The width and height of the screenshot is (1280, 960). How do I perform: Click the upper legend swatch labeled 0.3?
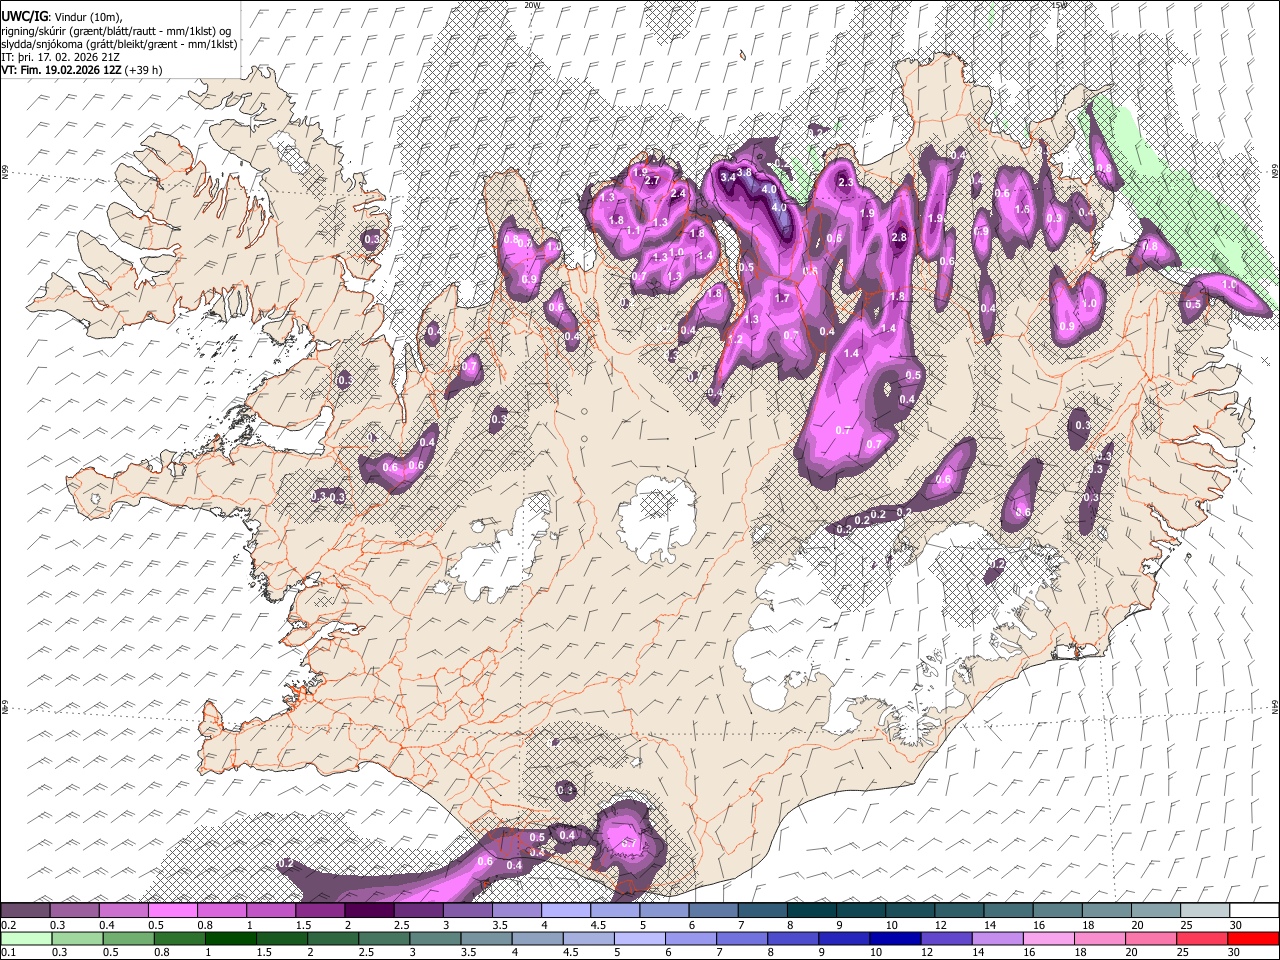pos(74,911)
